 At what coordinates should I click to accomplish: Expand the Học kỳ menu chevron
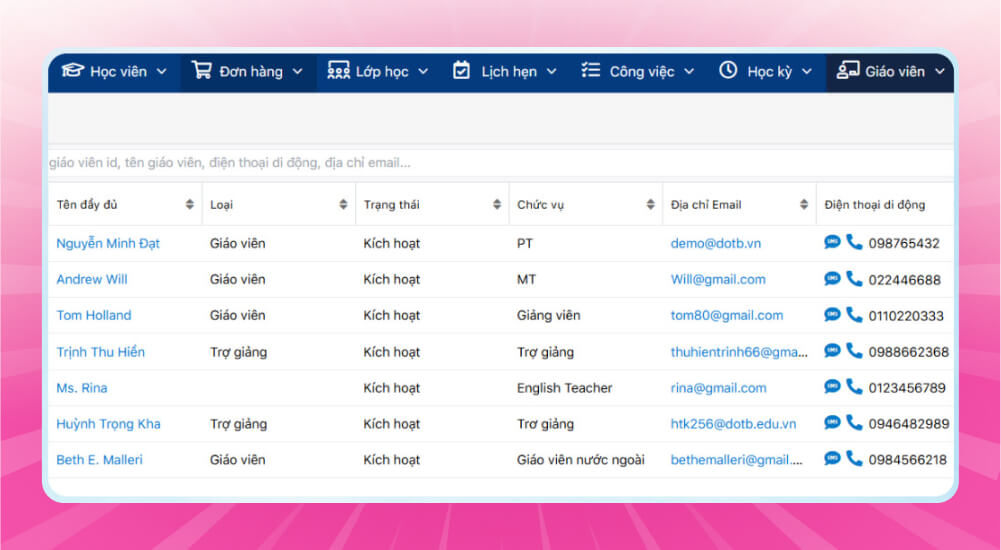807,71
